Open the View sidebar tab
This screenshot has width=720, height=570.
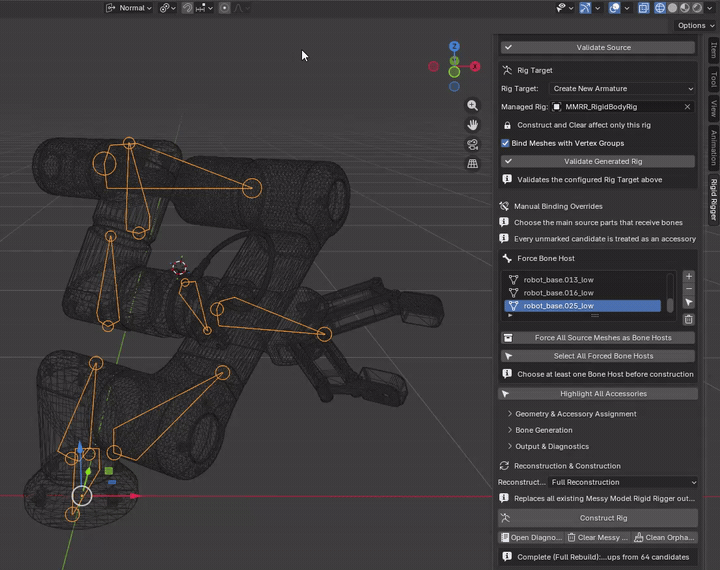point(714,107)
